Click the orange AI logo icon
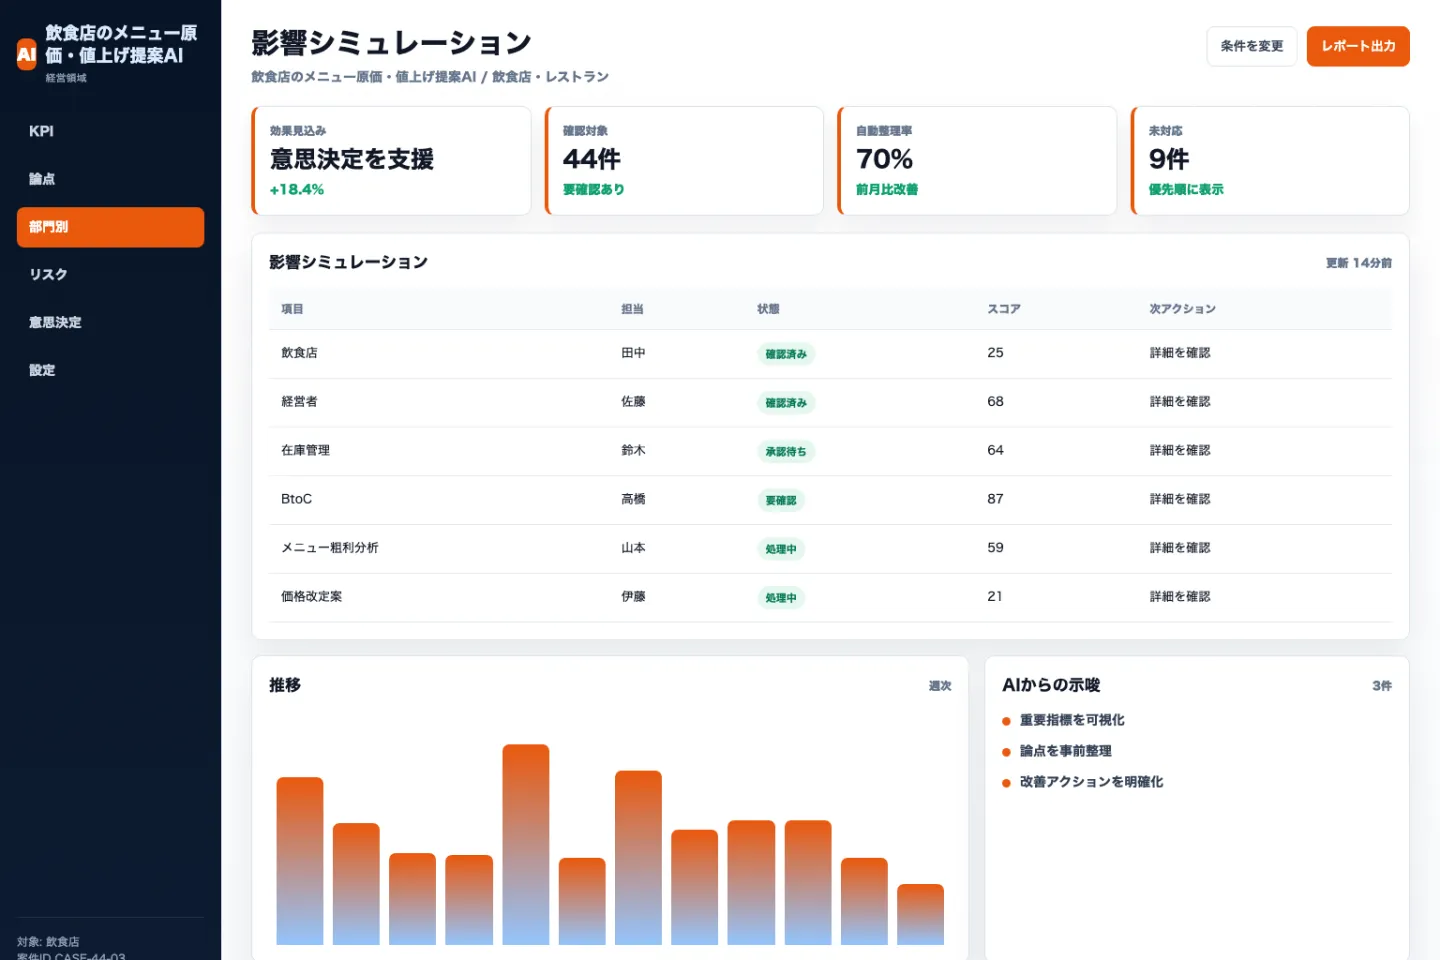The width and height of the screenshot is (1440, 960). pos(27,54)
